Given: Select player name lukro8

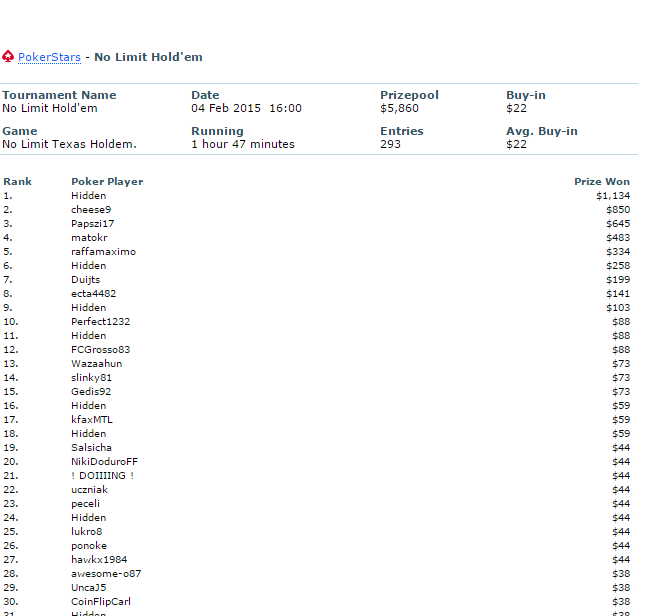Looking at the screenshot, I should coord(87,531).
